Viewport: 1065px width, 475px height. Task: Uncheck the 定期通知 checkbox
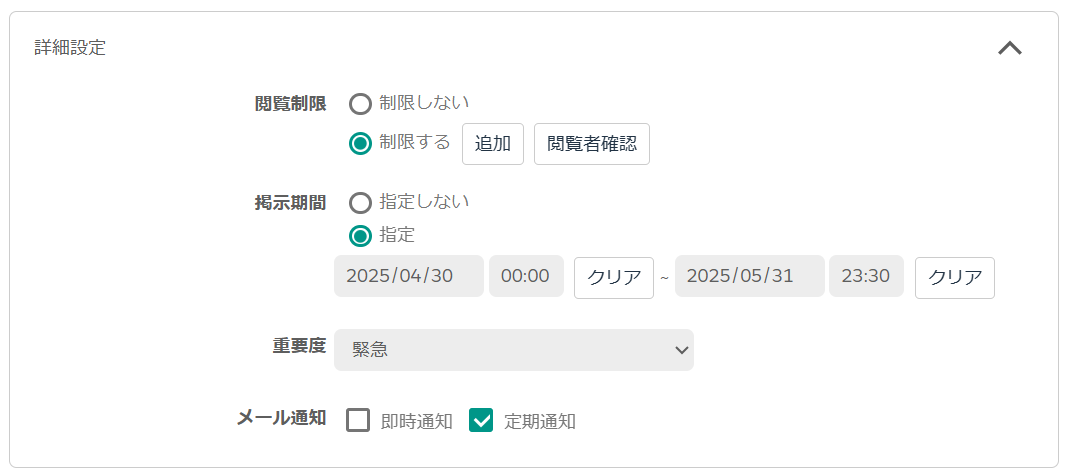481,421
